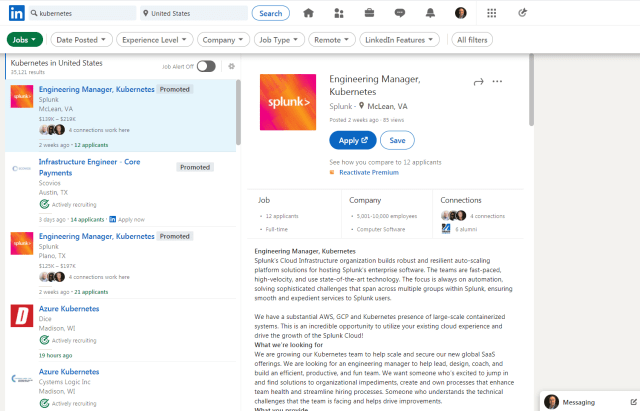Click the Search button

click(271, 13)
